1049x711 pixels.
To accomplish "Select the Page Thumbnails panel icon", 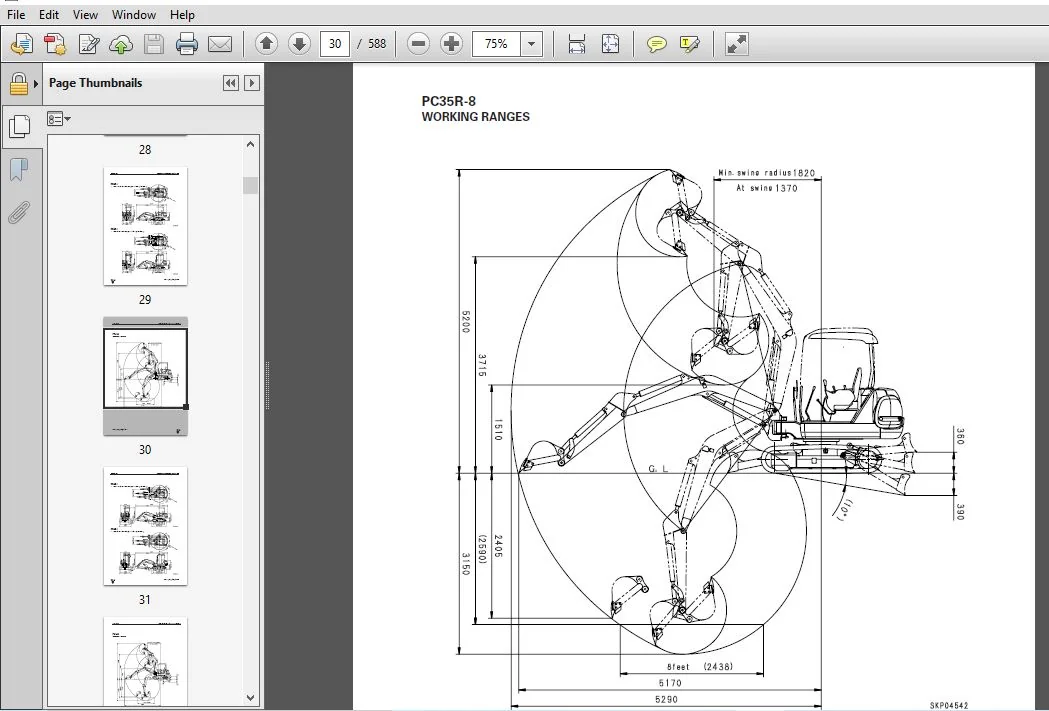I will click(x=19, y=126).
